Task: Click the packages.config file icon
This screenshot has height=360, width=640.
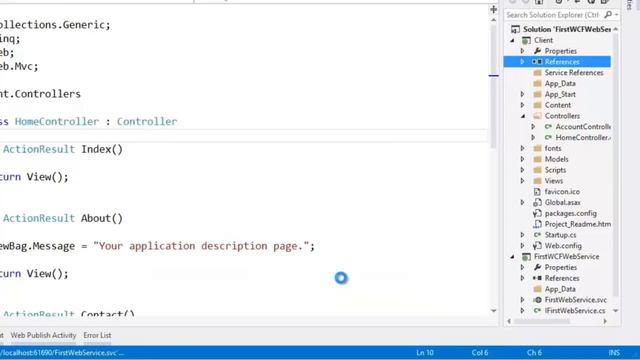Action: [537, 213]
